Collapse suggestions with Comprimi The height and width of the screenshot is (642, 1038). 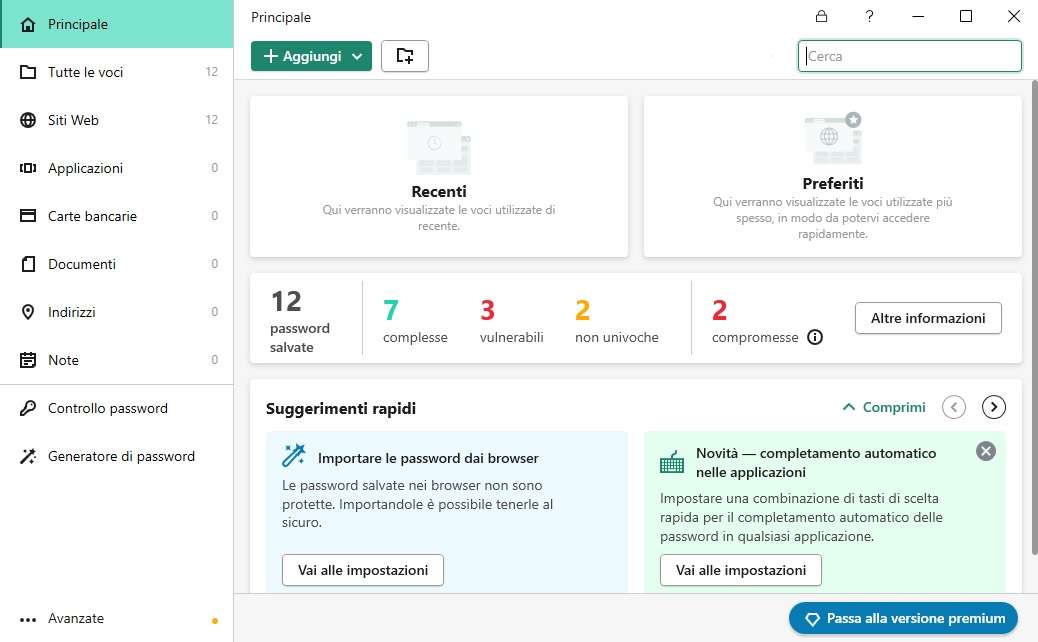click(884, 407)
